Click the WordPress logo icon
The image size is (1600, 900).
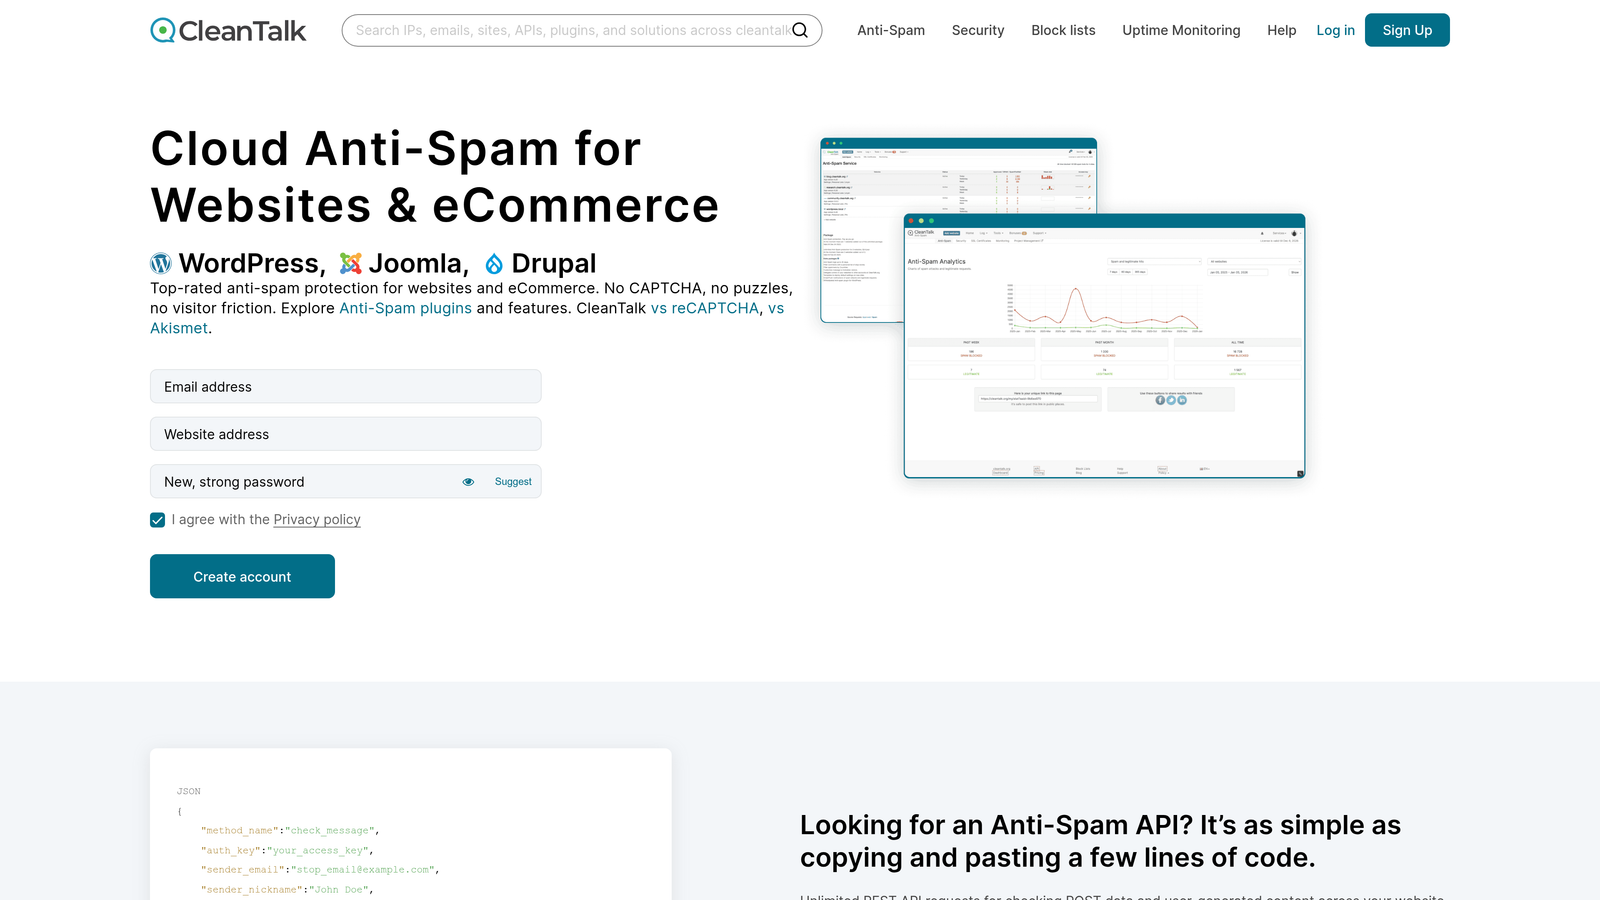click(x=161, y=263)
